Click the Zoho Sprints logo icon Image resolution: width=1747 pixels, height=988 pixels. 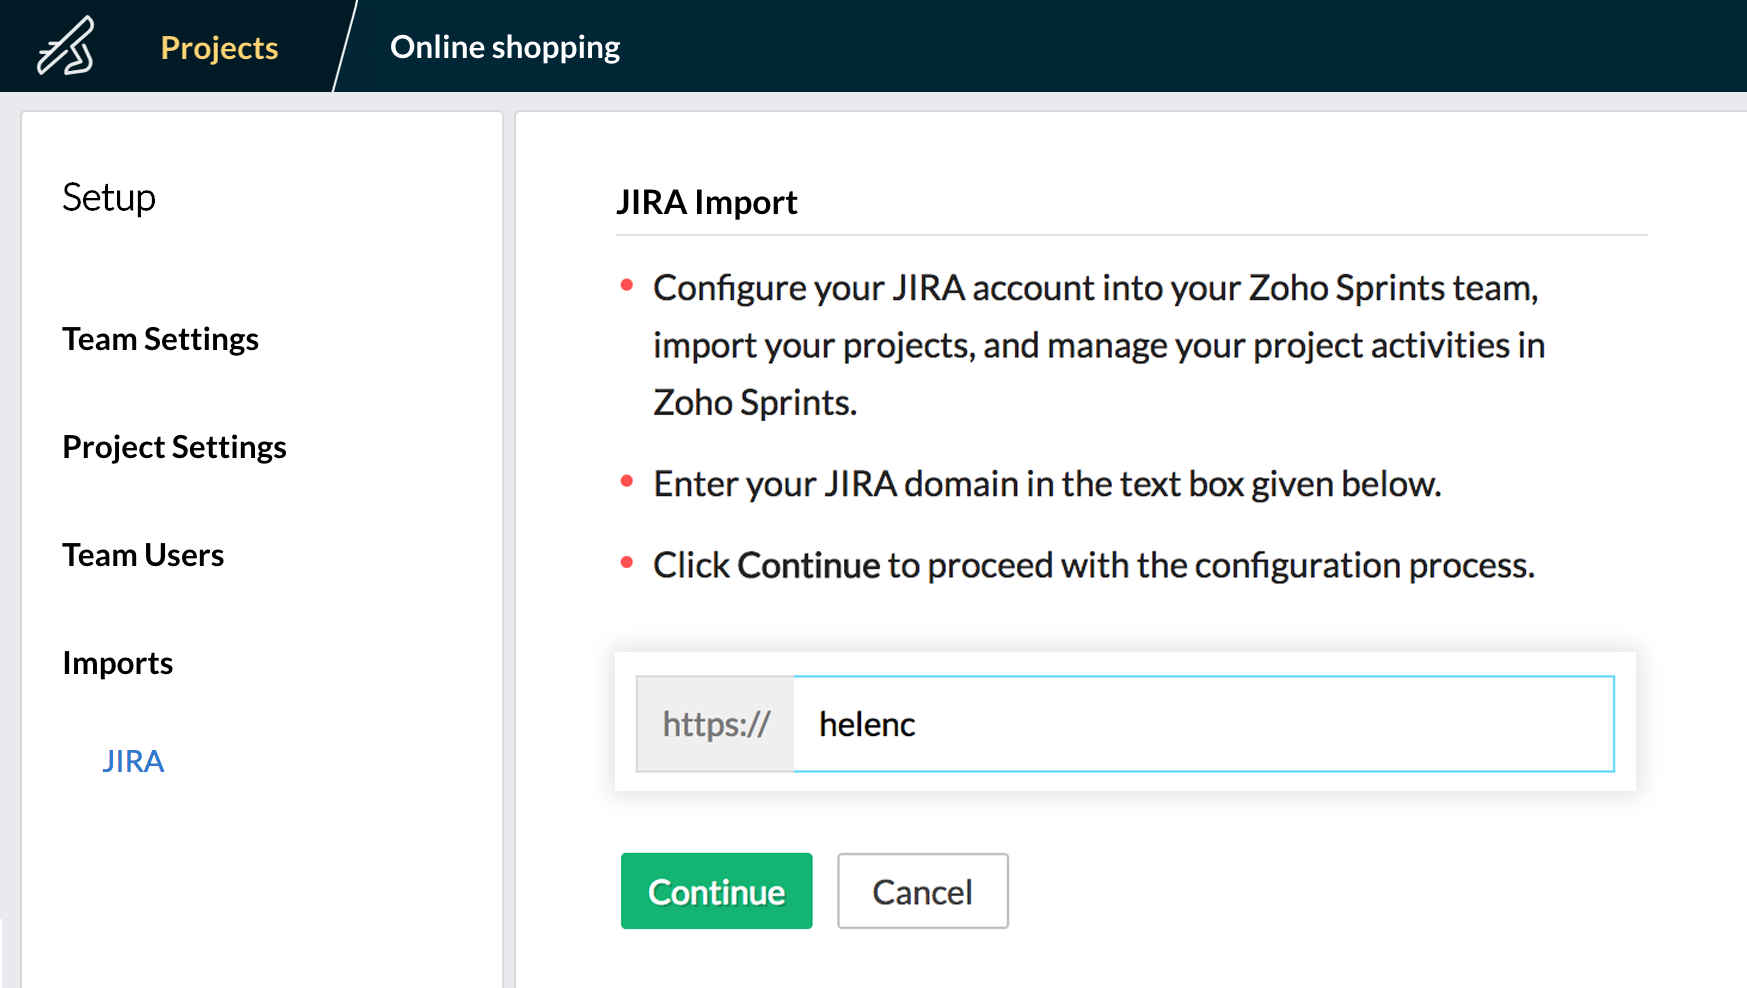[66, 46]
